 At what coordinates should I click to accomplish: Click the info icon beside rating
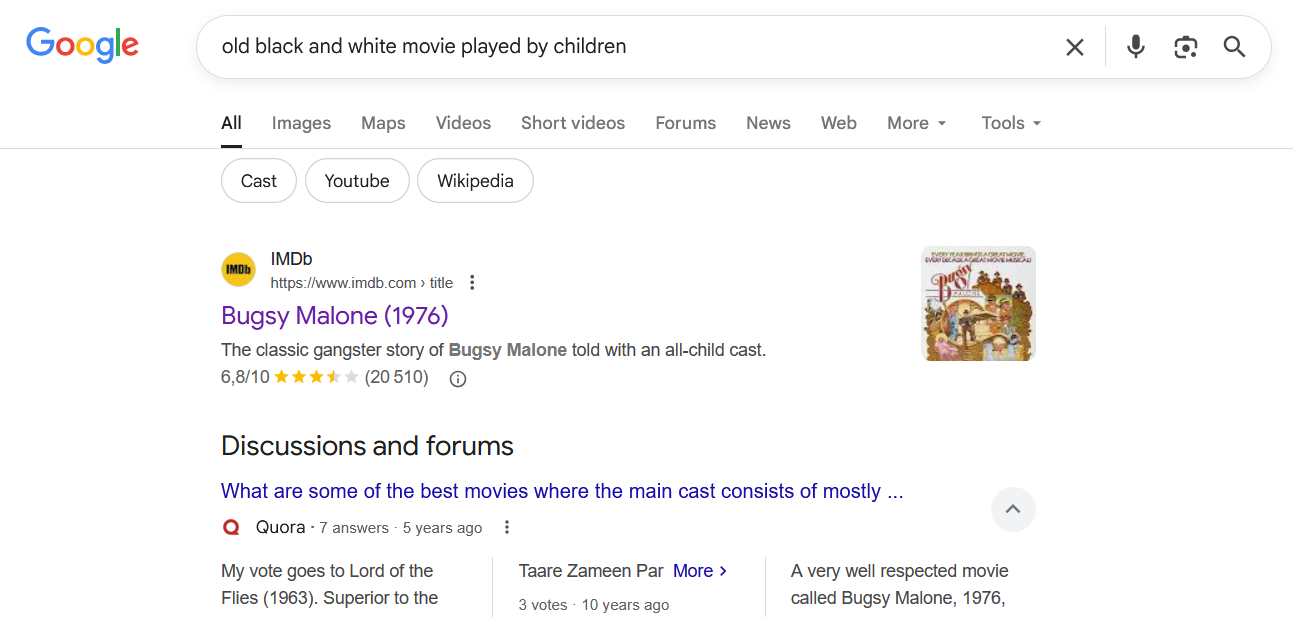[458, 379]
